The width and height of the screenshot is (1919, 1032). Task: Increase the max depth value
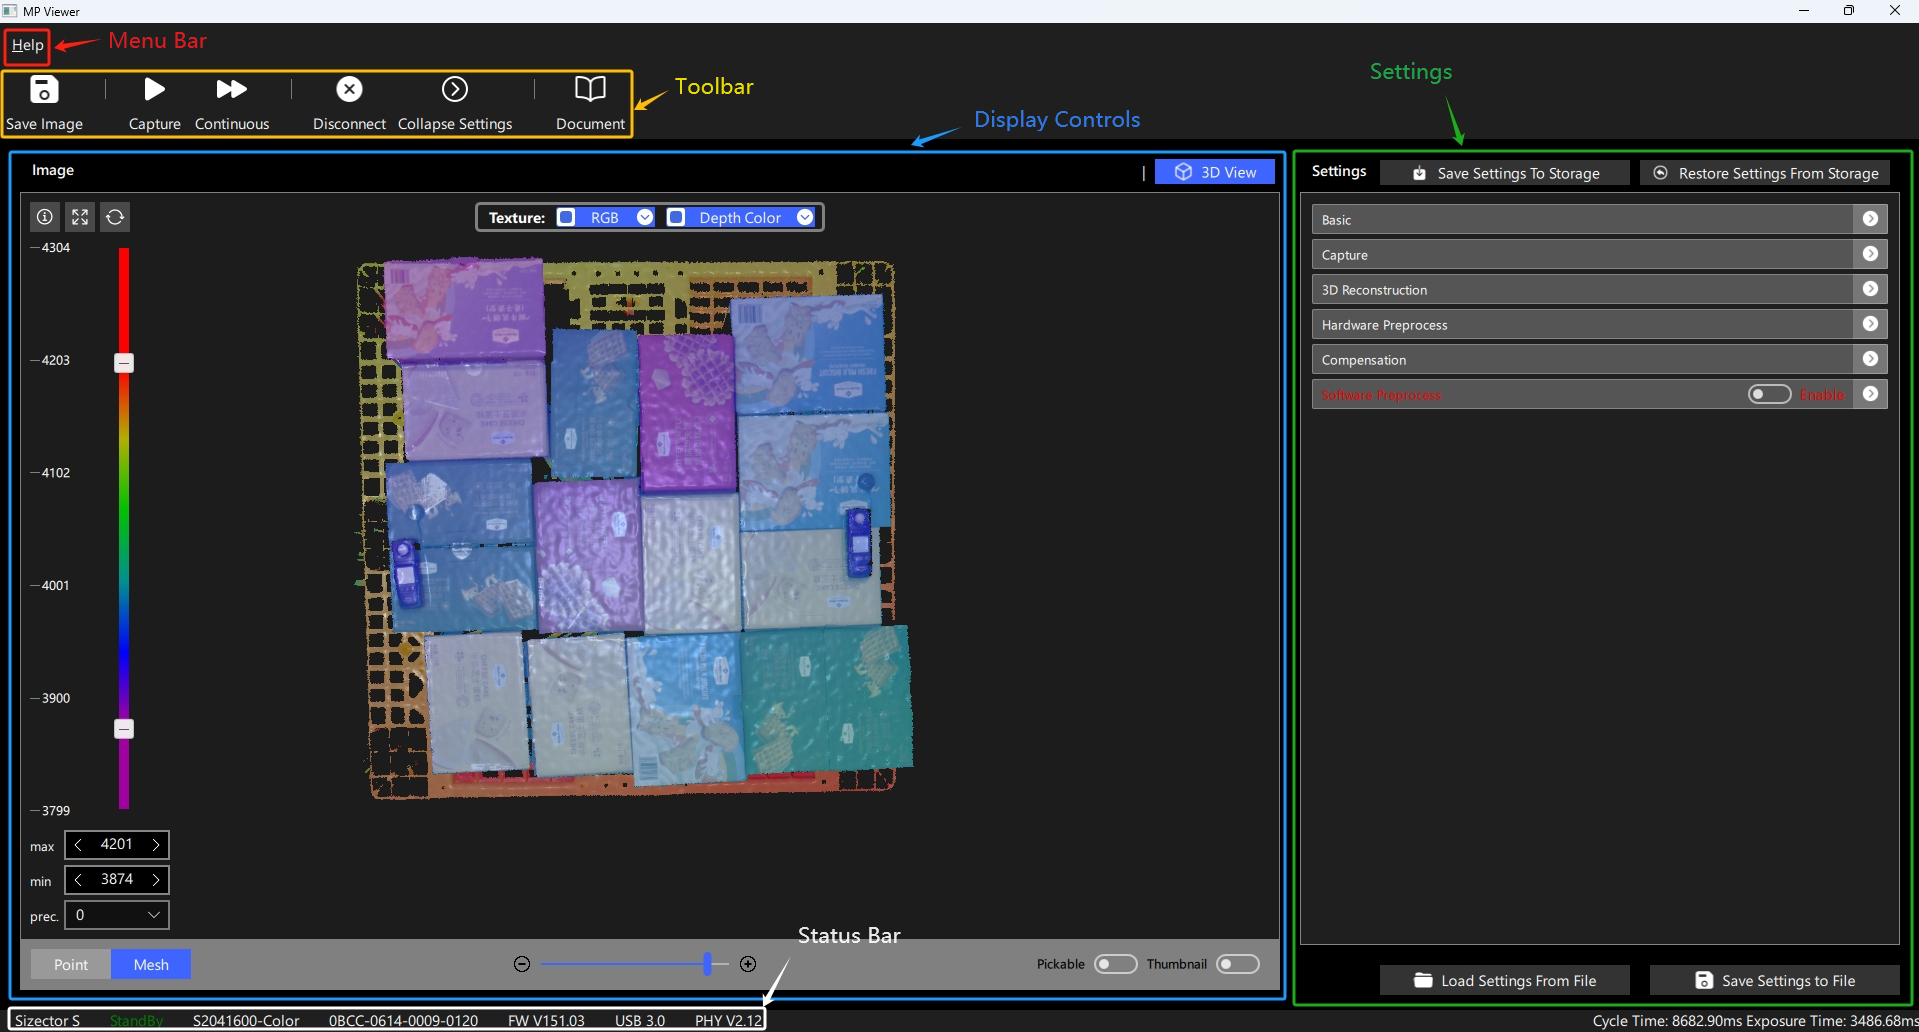point(156,845)
